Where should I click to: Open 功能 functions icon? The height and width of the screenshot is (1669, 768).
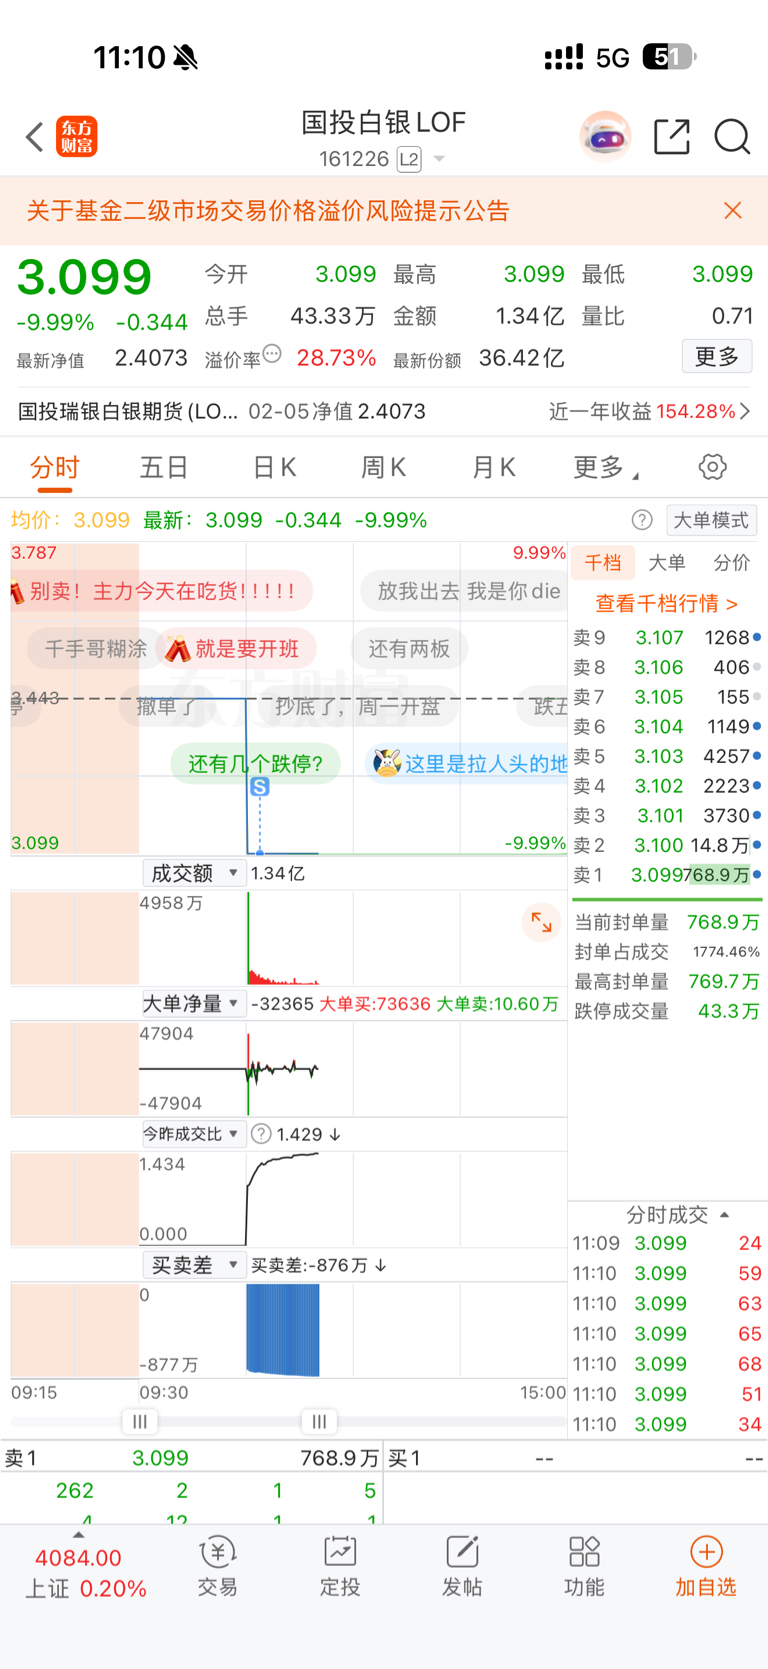[x=584, y=1567]
